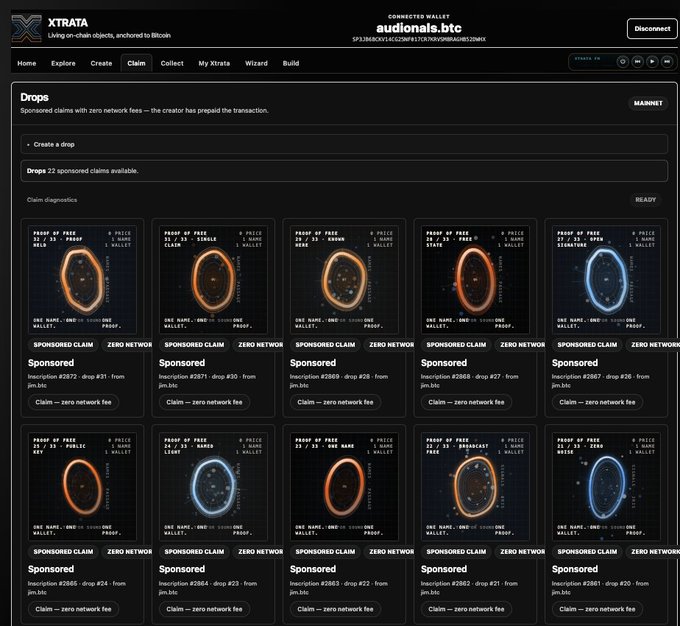680x626 pixels.
Task: Click the MAINNET network badge
Action: 648,103
